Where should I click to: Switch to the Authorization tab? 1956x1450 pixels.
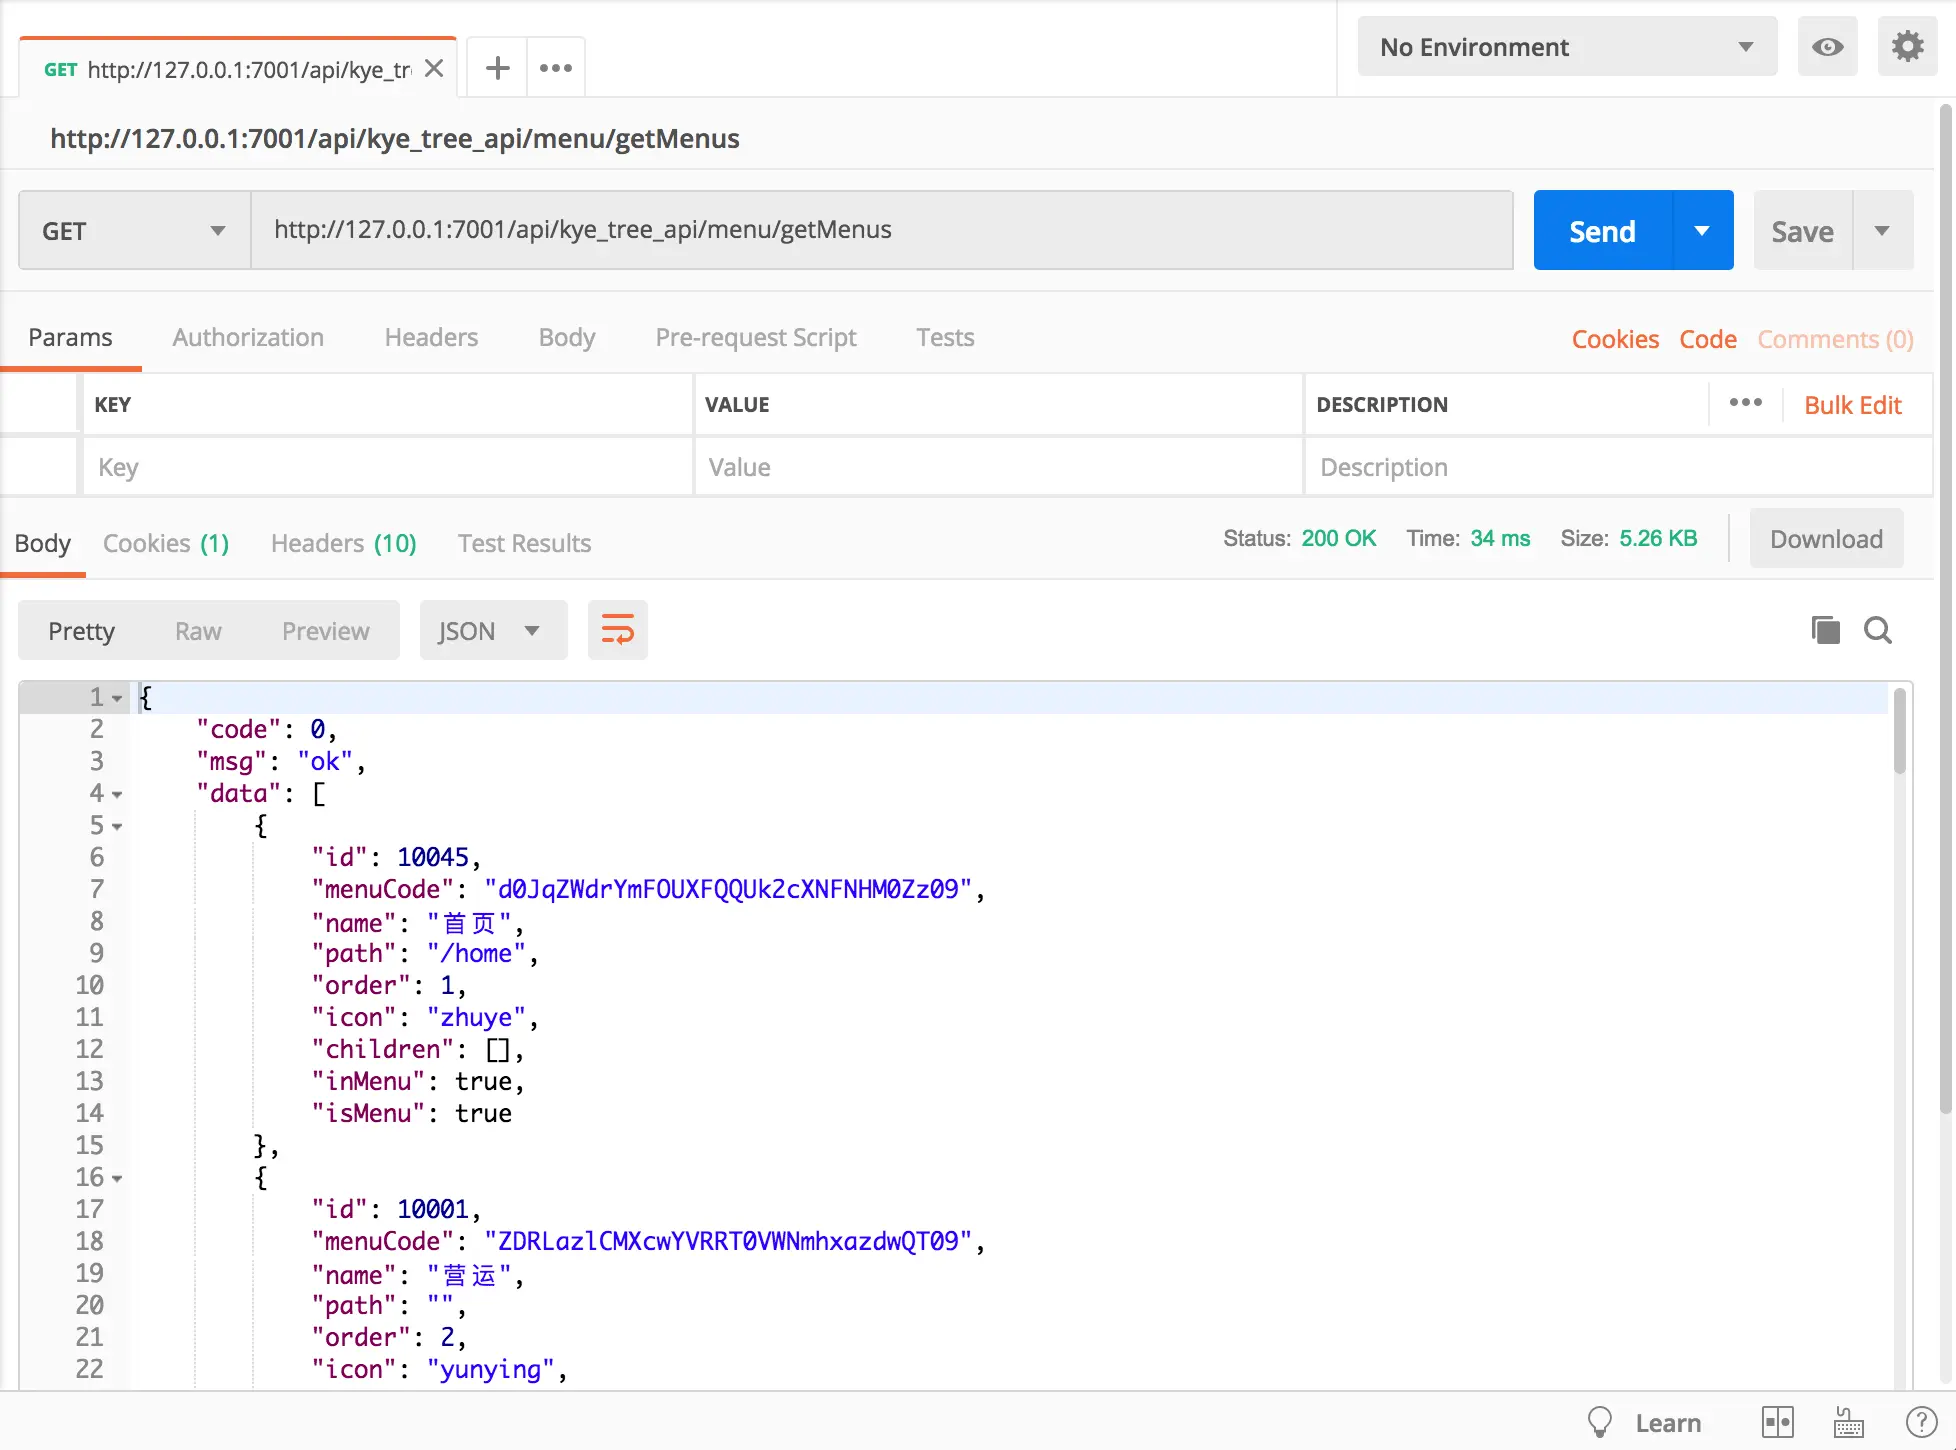(248, 338)
